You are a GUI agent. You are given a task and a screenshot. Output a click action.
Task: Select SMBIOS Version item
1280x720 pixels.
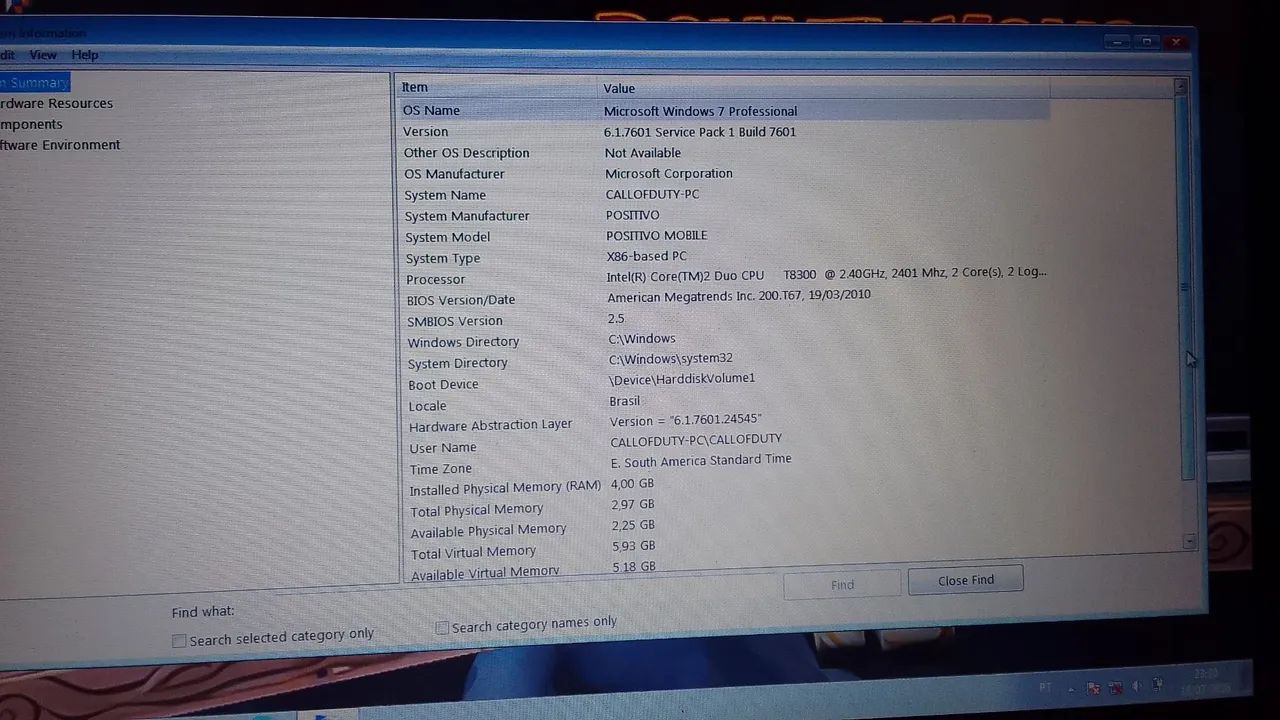pyautogui.click(x=455, y=321)
